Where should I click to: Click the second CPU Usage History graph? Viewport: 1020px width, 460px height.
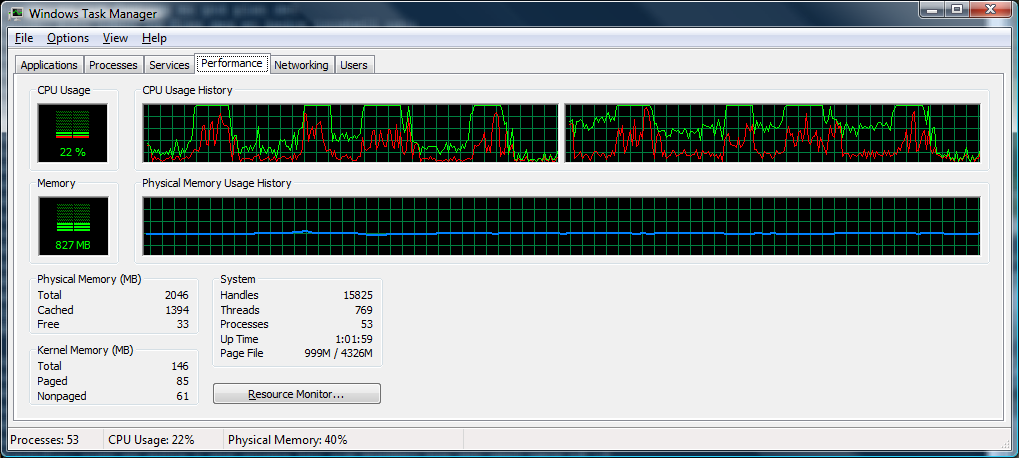pos(772,133)
